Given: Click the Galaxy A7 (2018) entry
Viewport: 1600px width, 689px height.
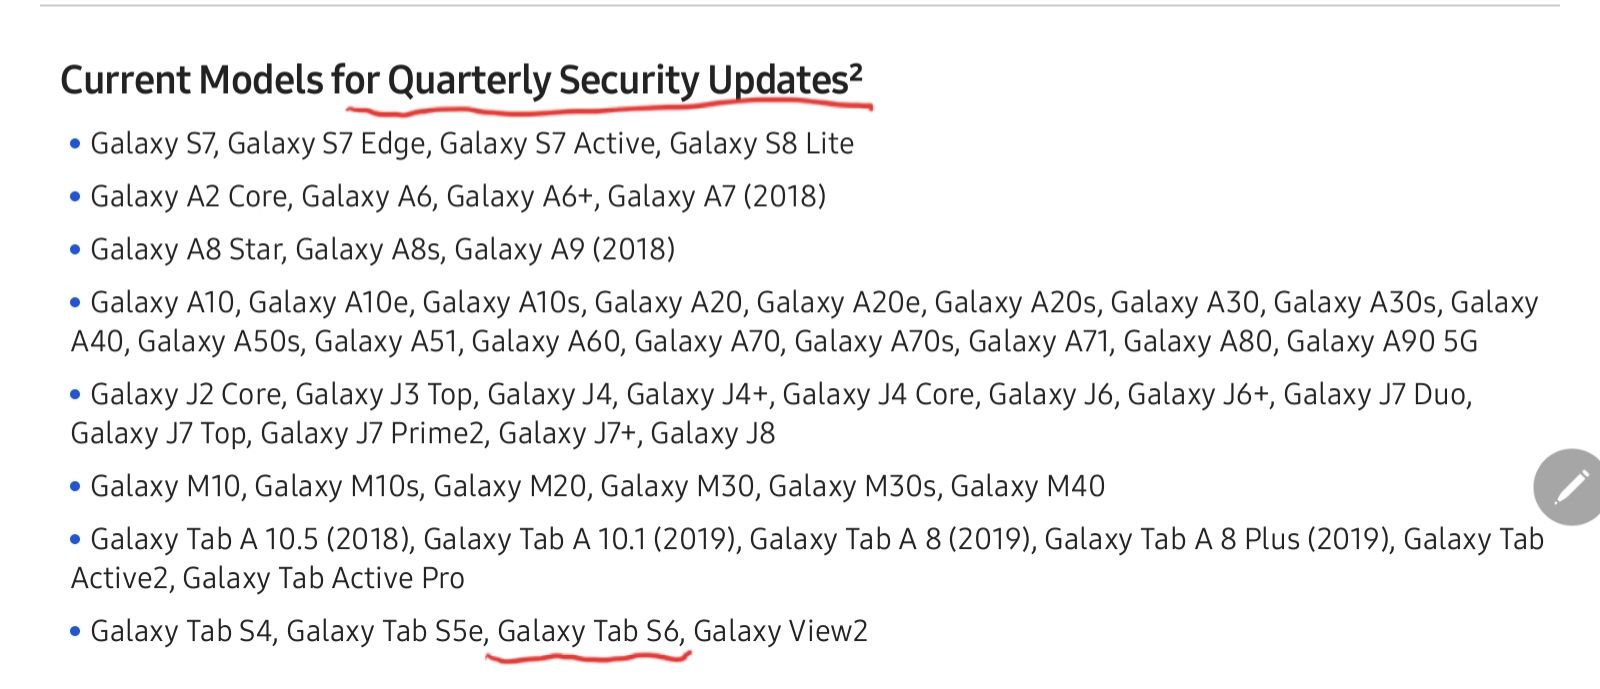Looking at the screenshot, I should [716, 196].
